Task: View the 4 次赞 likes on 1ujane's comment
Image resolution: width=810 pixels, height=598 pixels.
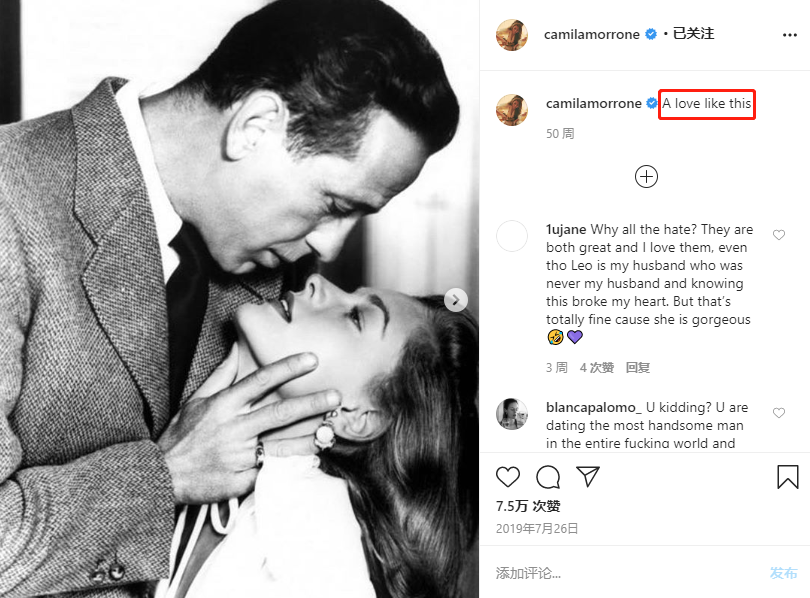Action: point(597,368)
